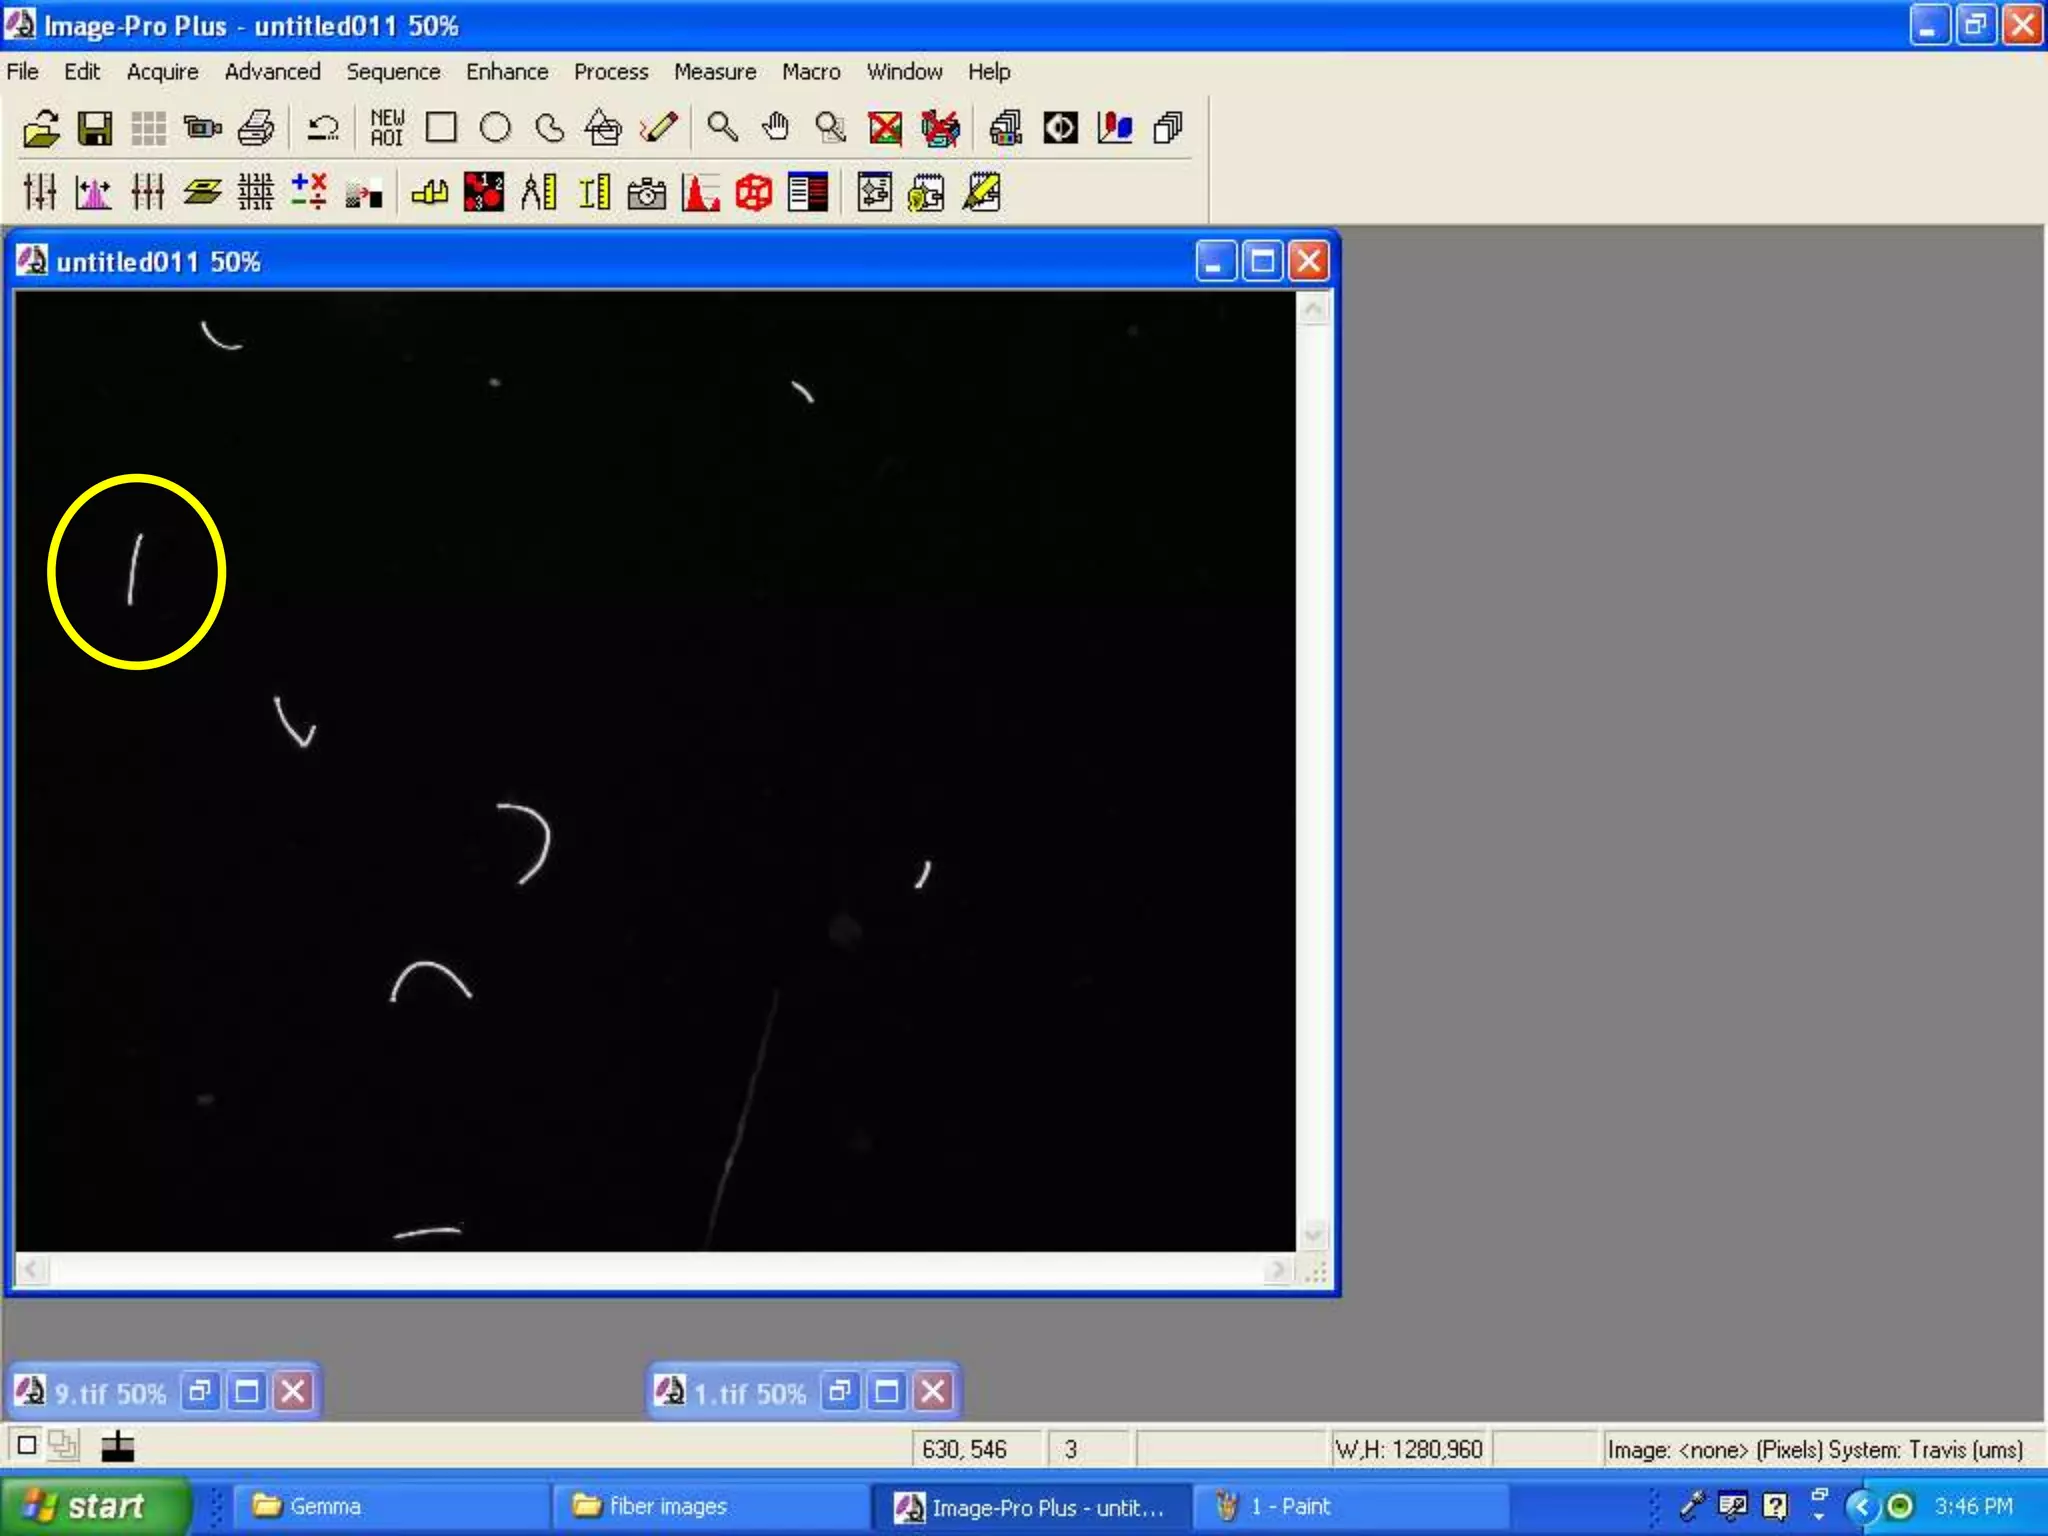The image size is (2048, 1536).
Task: Open the Enhance menu
Action: (507, 72)
